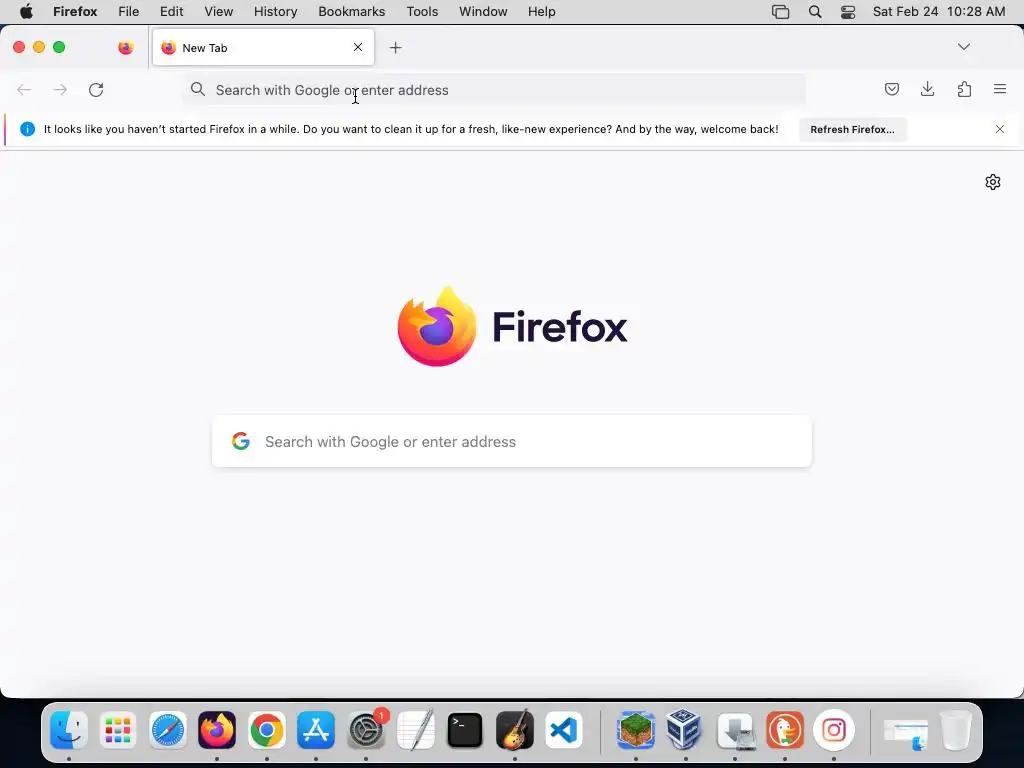The height and width of the screenshot is (768, 1024).
Task: Open the Firefox hamburger application menu
Action: (1000, 89)
